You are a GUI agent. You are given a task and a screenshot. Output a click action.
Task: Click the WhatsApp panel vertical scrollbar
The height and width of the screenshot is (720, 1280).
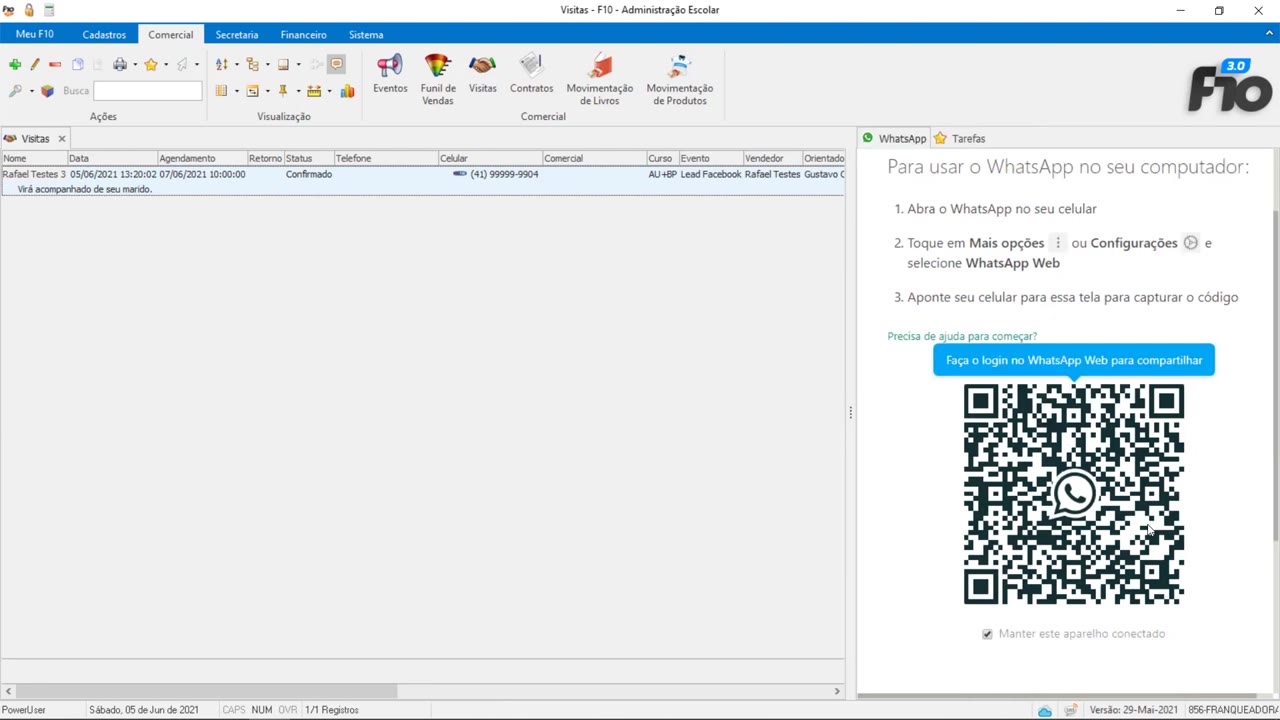pyautogui.click(x=1274, y=375)
